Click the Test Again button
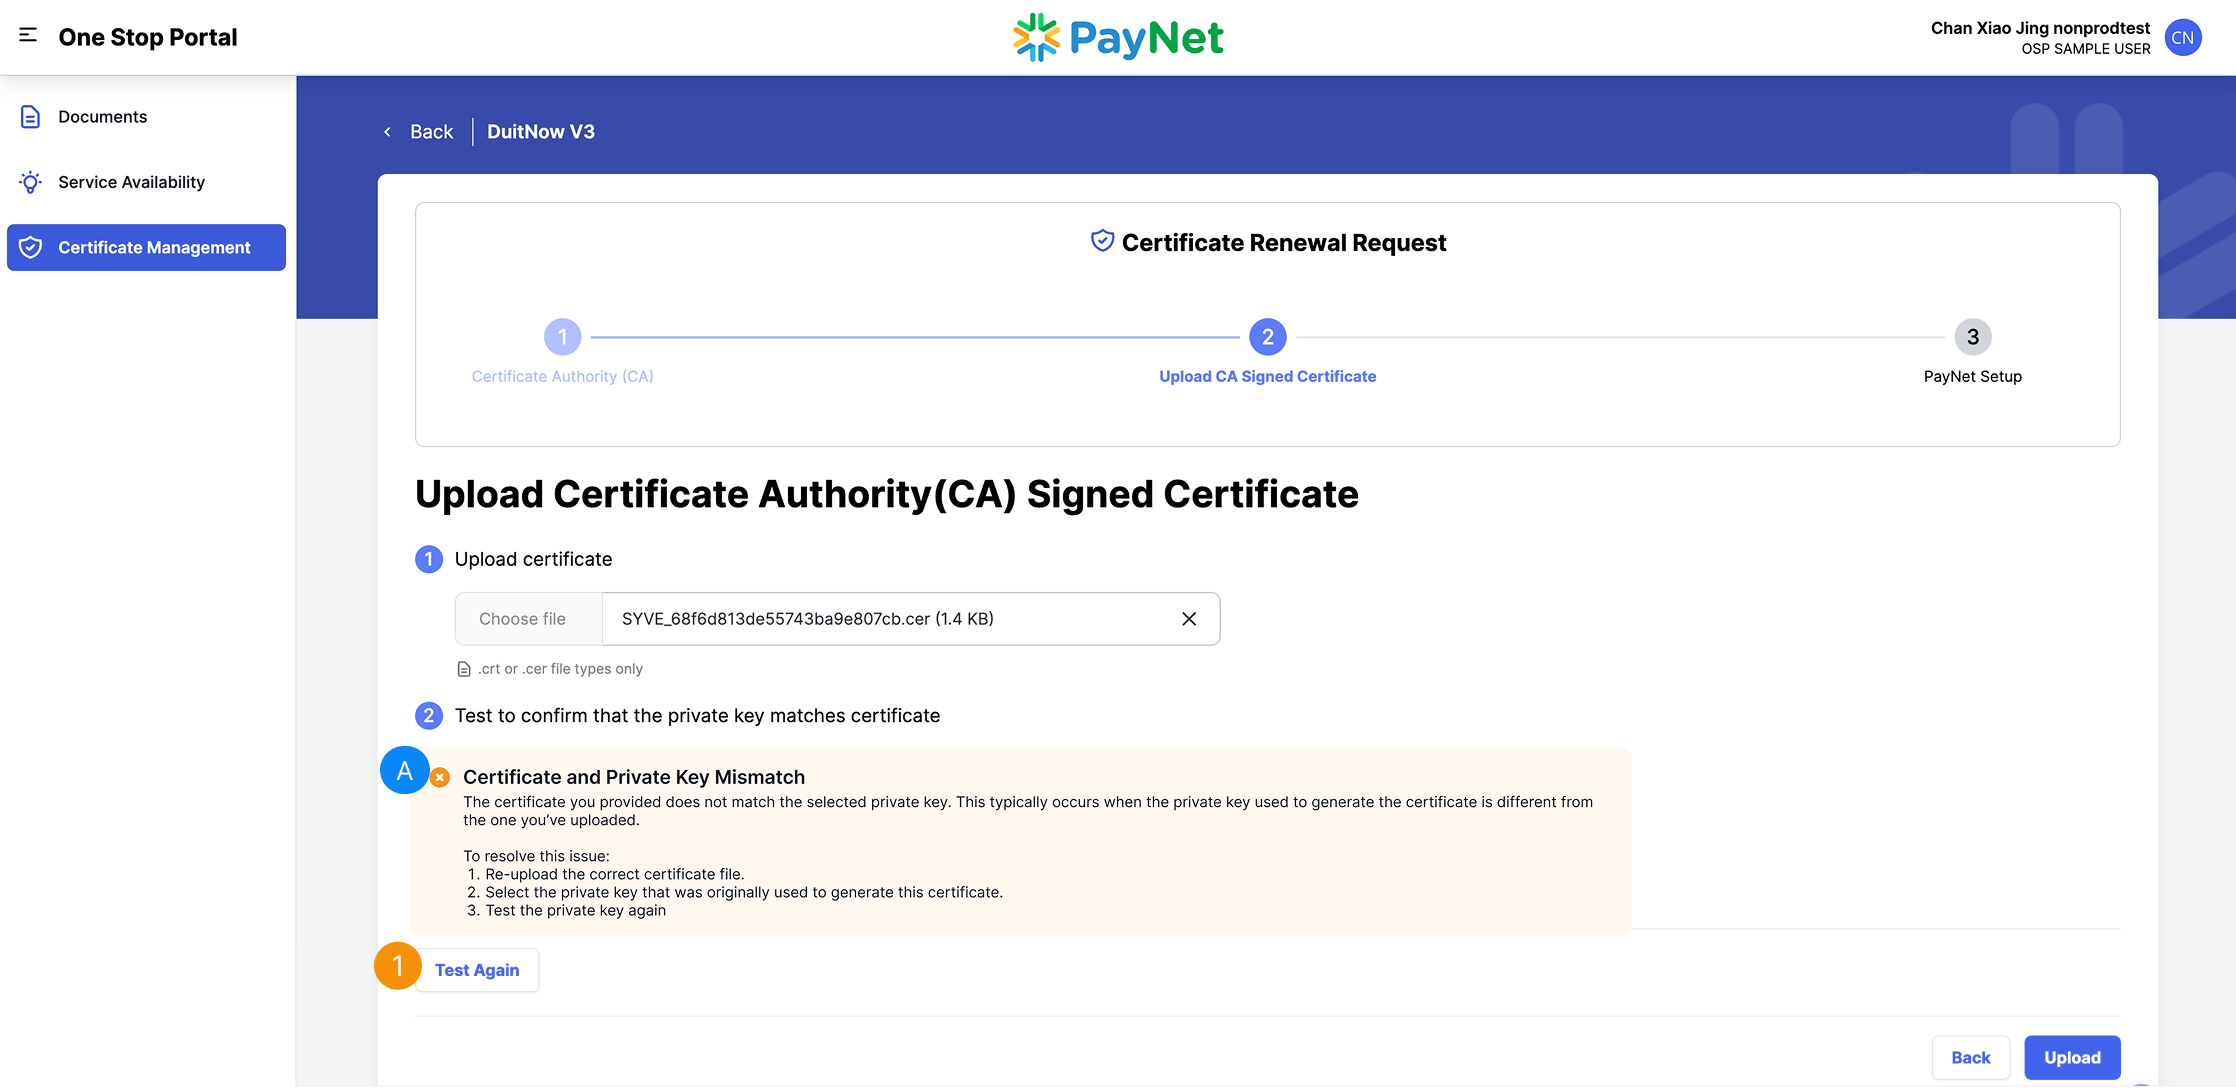The width and height of the screenshot is (2236, 1088). 477,969
